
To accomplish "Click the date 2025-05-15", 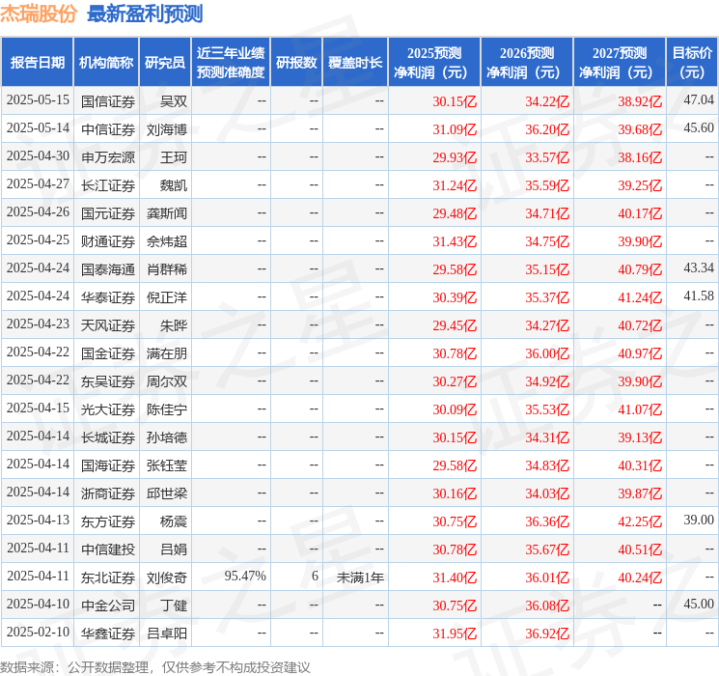I will (x=38, y=100).
